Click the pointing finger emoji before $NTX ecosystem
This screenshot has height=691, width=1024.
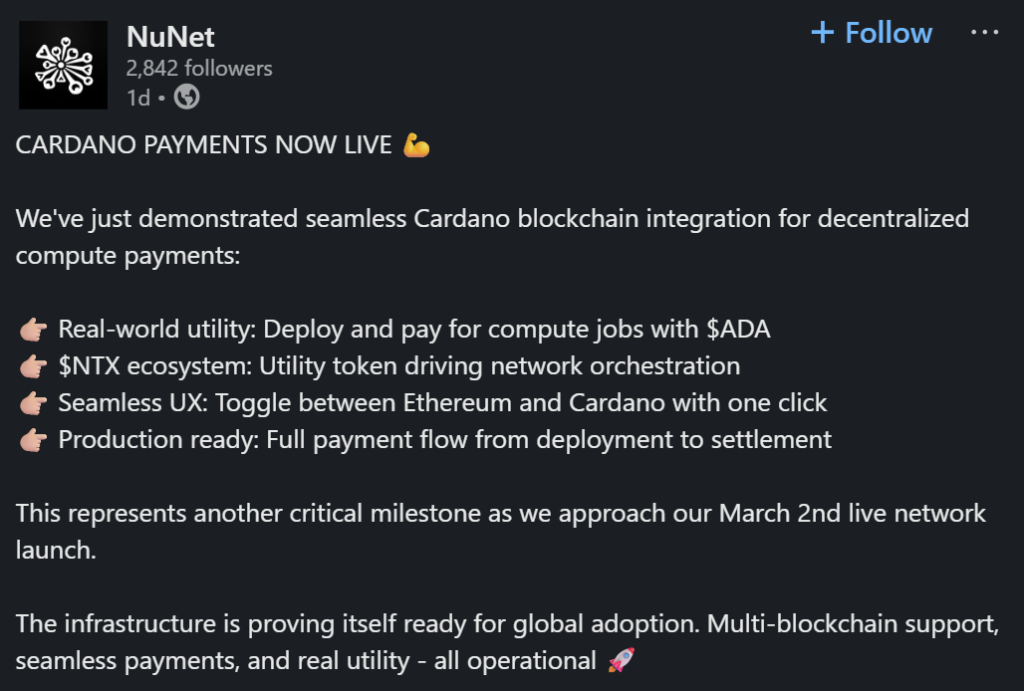(34, 365)
